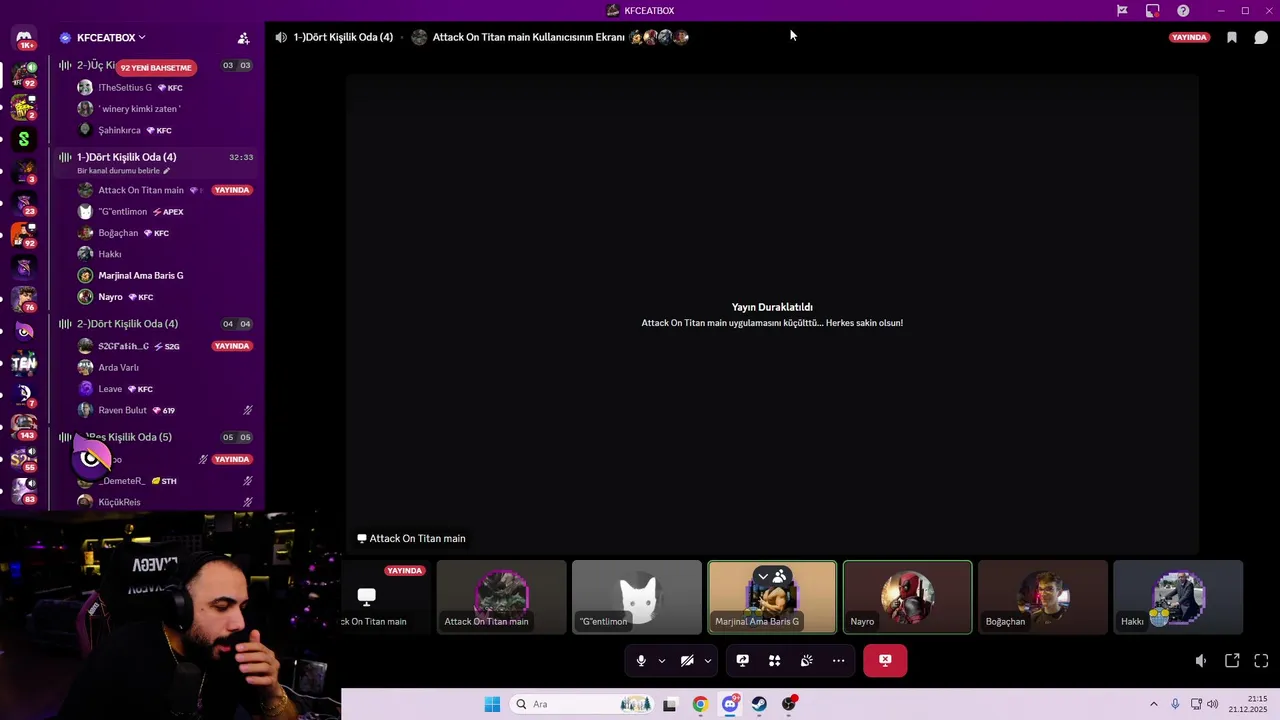
Task: Click the help question mark icon
Action: point(1183,10)
